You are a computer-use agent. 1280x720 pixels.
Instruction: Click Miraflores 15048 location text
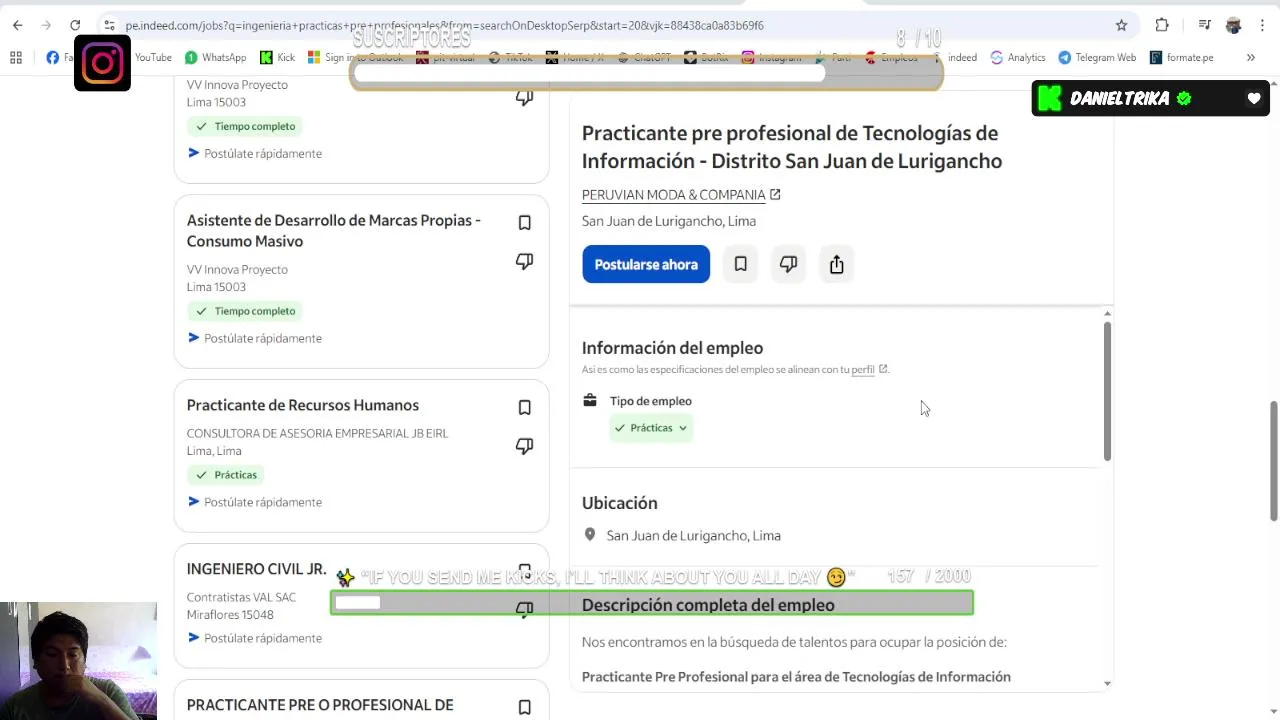tap(229, 615)
